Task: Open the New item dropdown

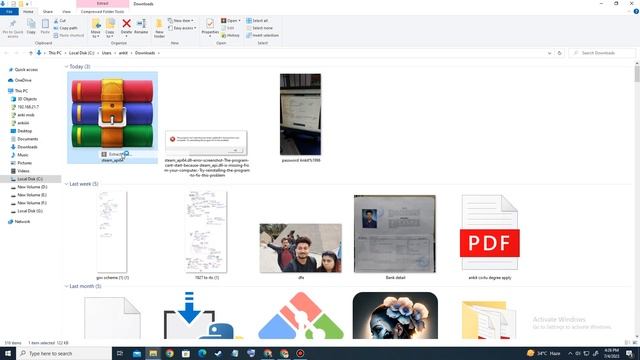Action: (181, 20)
